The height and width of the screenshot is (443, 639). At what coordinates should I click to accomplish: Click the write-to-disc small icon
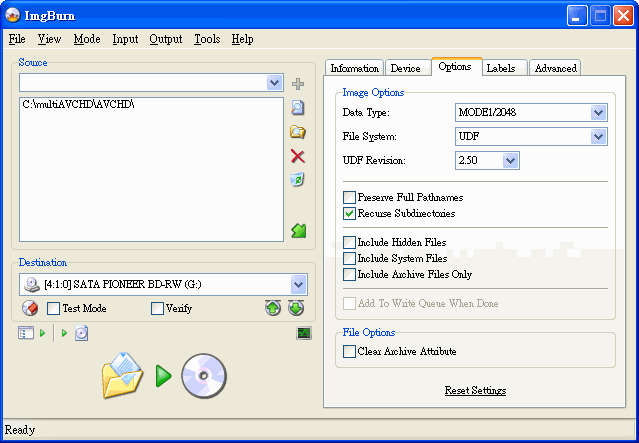coord(82,333)
